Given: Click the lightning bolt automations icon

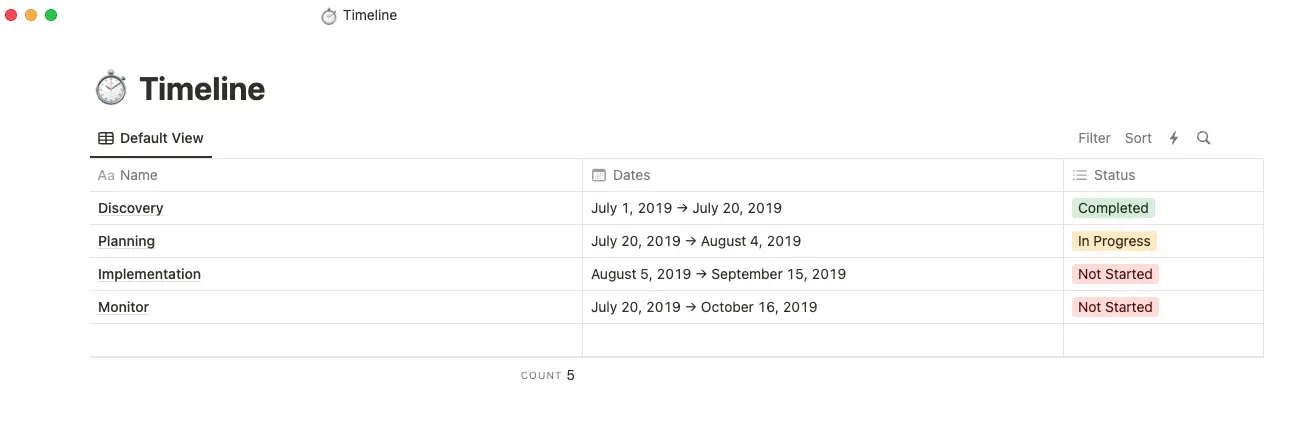Looking at the screenshot, I should tap(1174, 138).
